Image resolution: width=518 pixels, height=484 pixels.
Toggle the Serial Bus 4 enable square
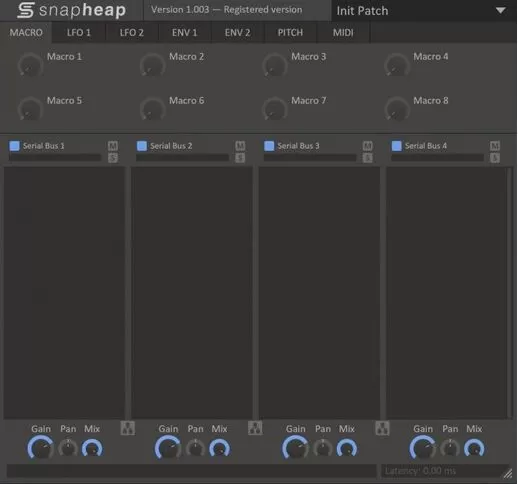[396, 146]
